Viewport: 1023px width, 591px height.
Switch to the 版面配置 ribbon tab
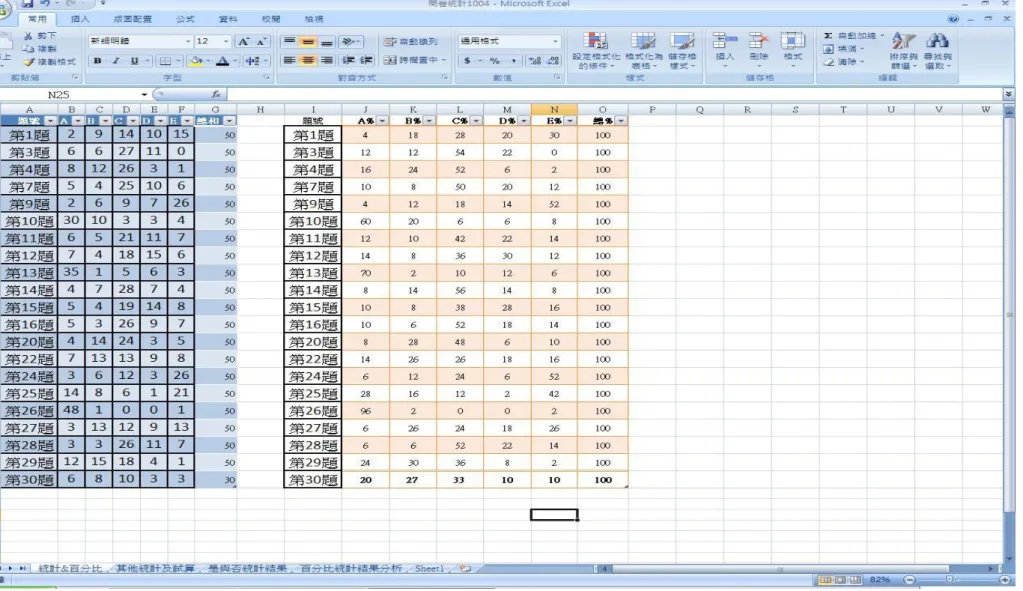132,19
